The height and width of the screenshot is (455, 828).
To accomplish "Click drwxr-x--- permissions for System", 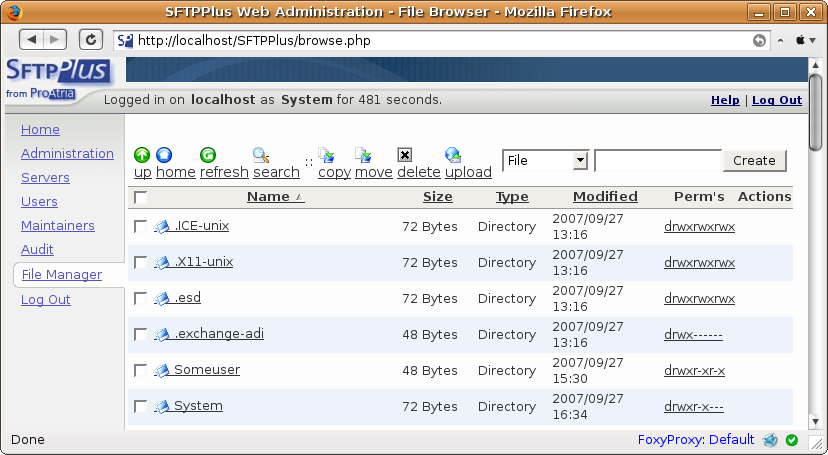I will [693, 406].
